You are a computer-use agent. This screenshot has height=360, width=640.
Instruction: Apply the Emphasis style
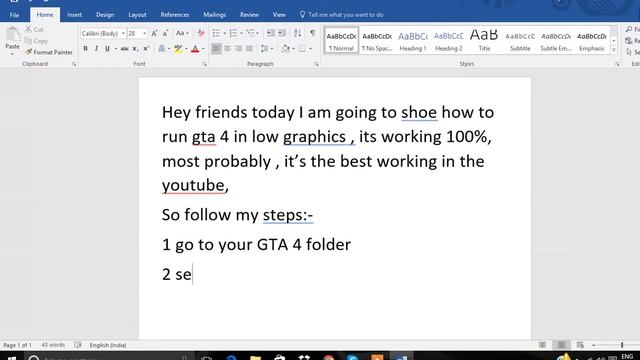[591, 41]
